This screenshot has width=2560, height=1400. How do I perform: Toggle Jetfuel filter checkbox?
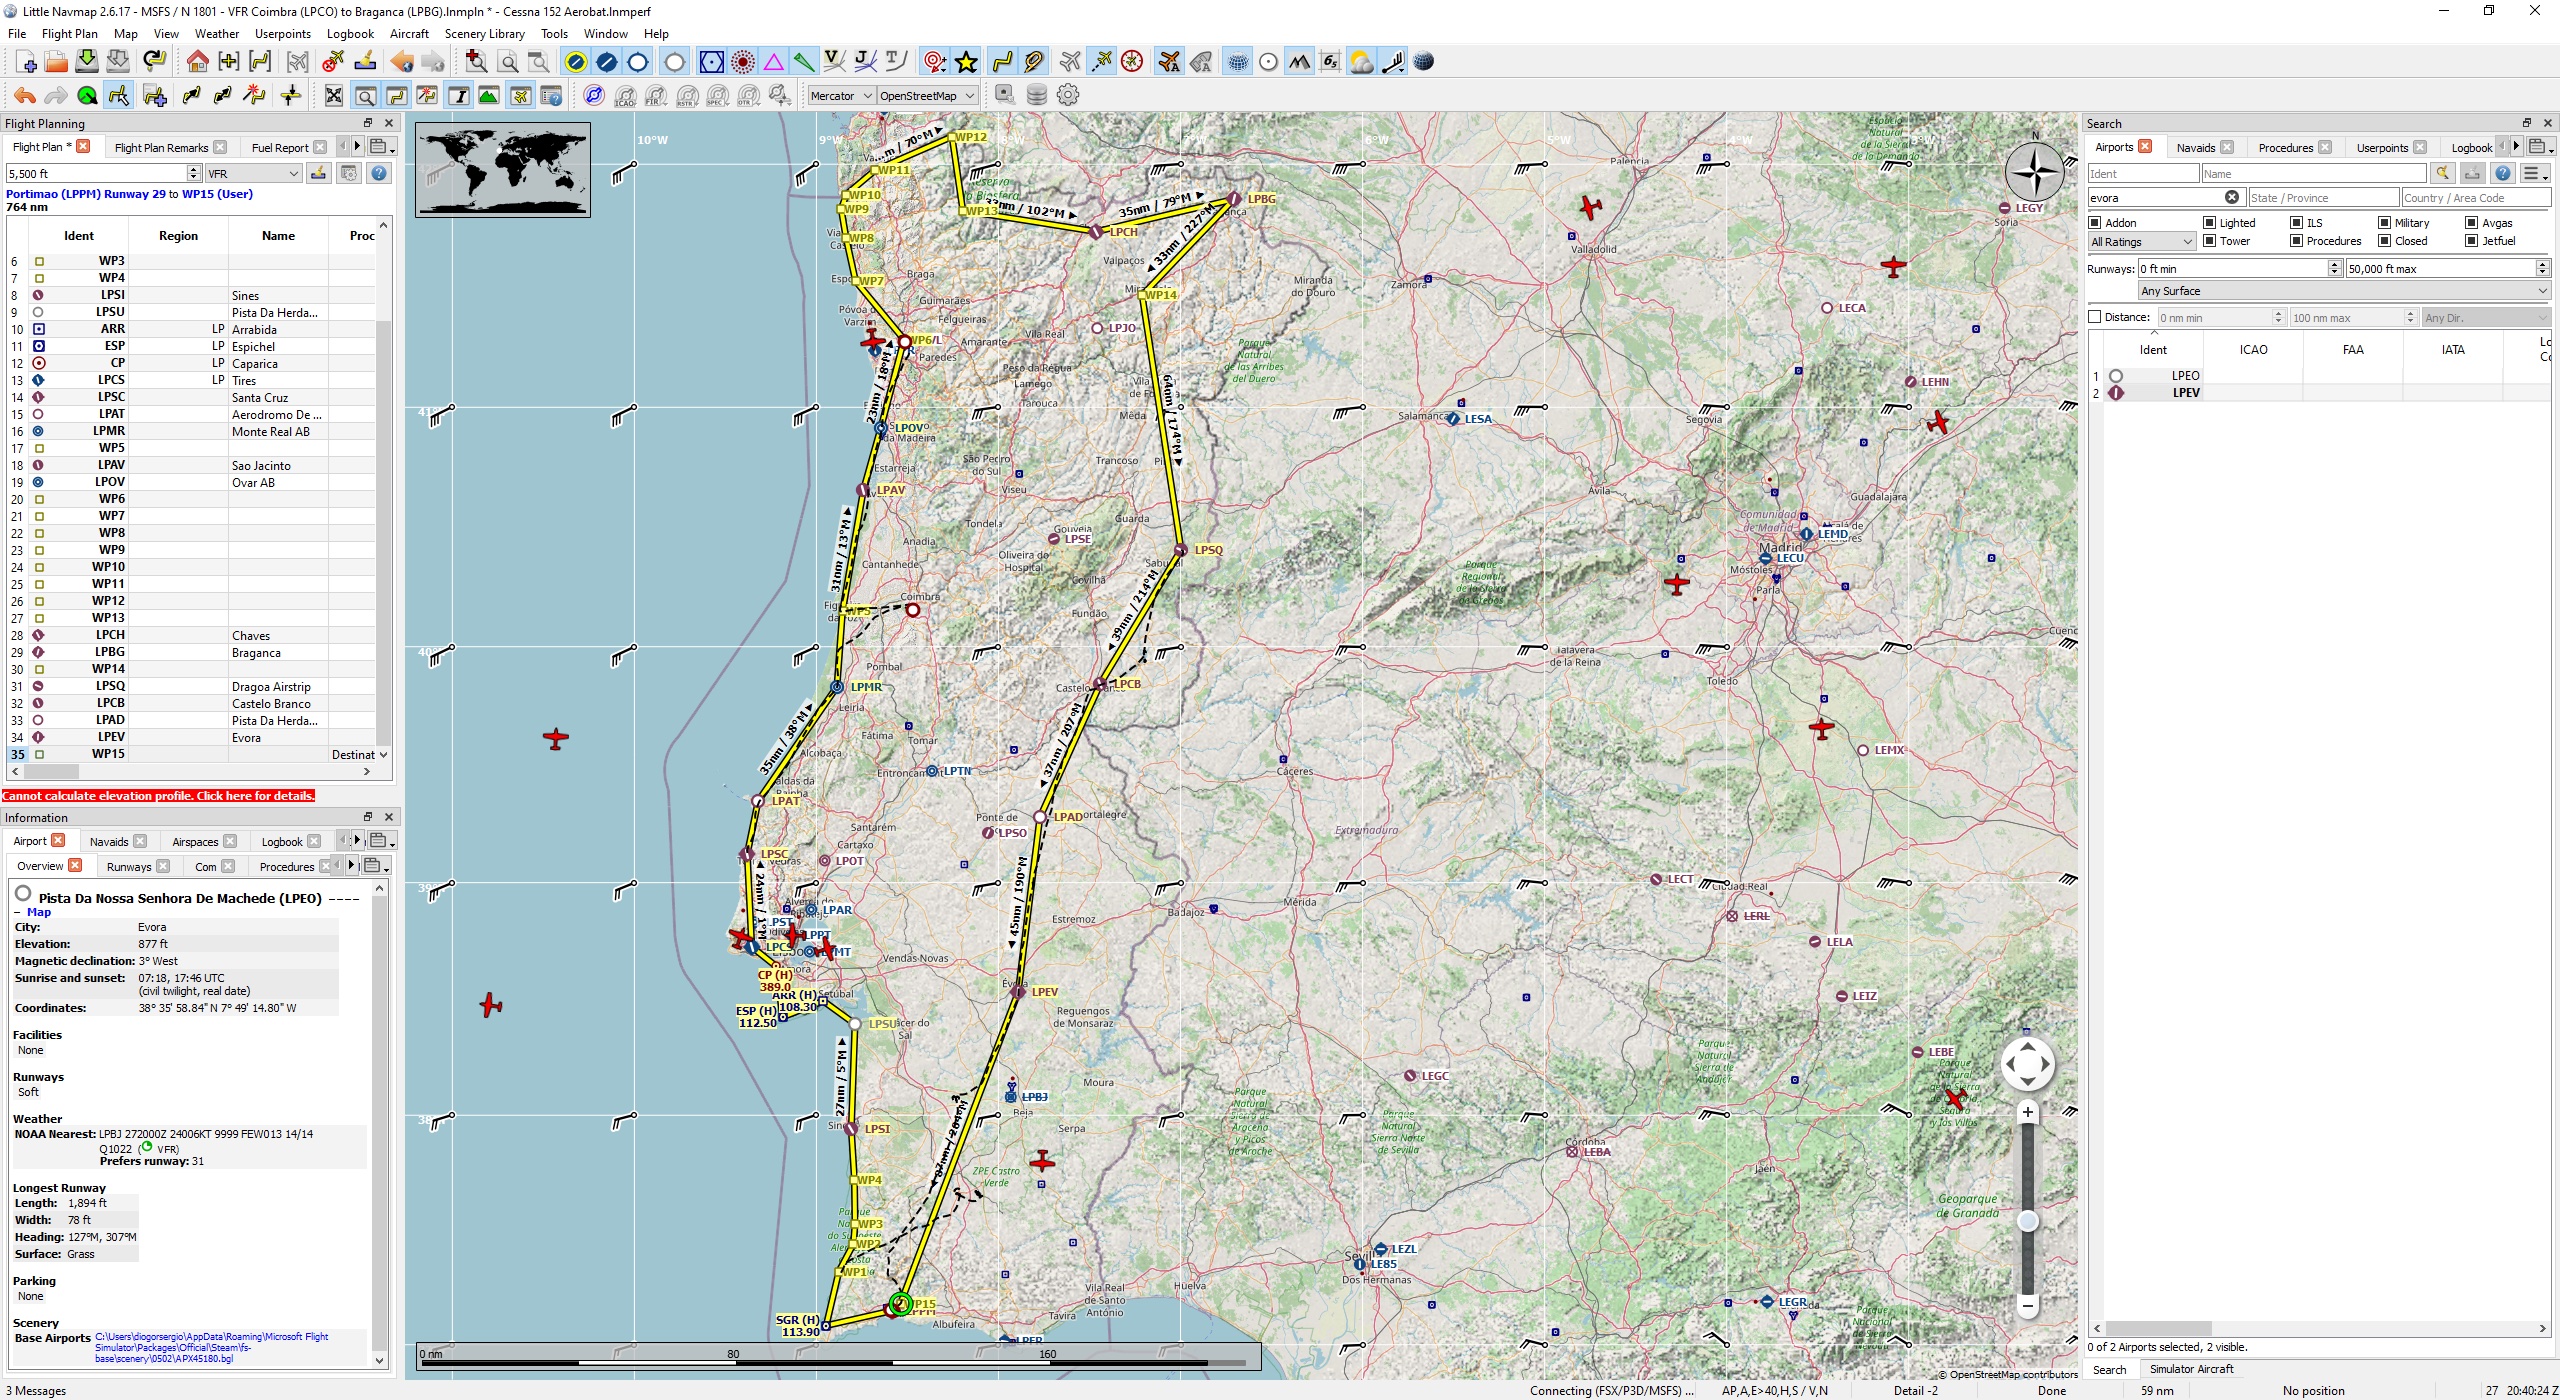click(x=2472, y=241)
